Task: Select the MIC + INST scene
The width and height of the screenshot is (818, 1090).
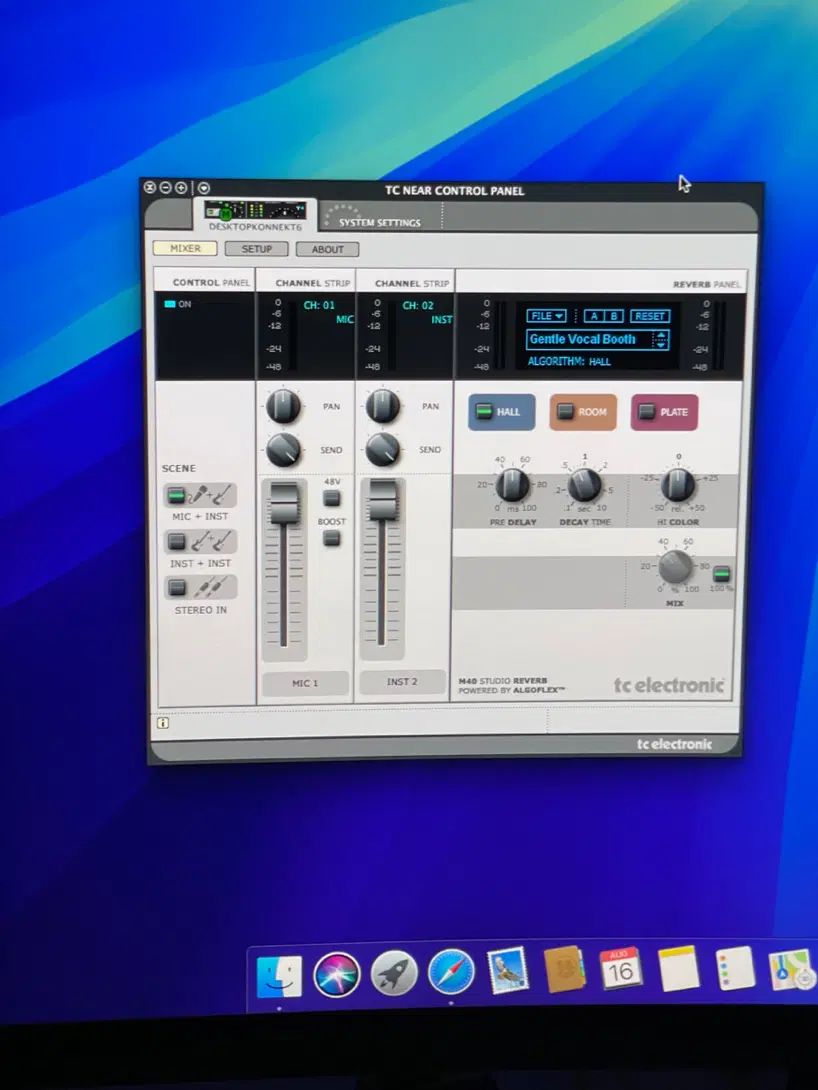Action: pyautogui.click(x=200, y=495)
